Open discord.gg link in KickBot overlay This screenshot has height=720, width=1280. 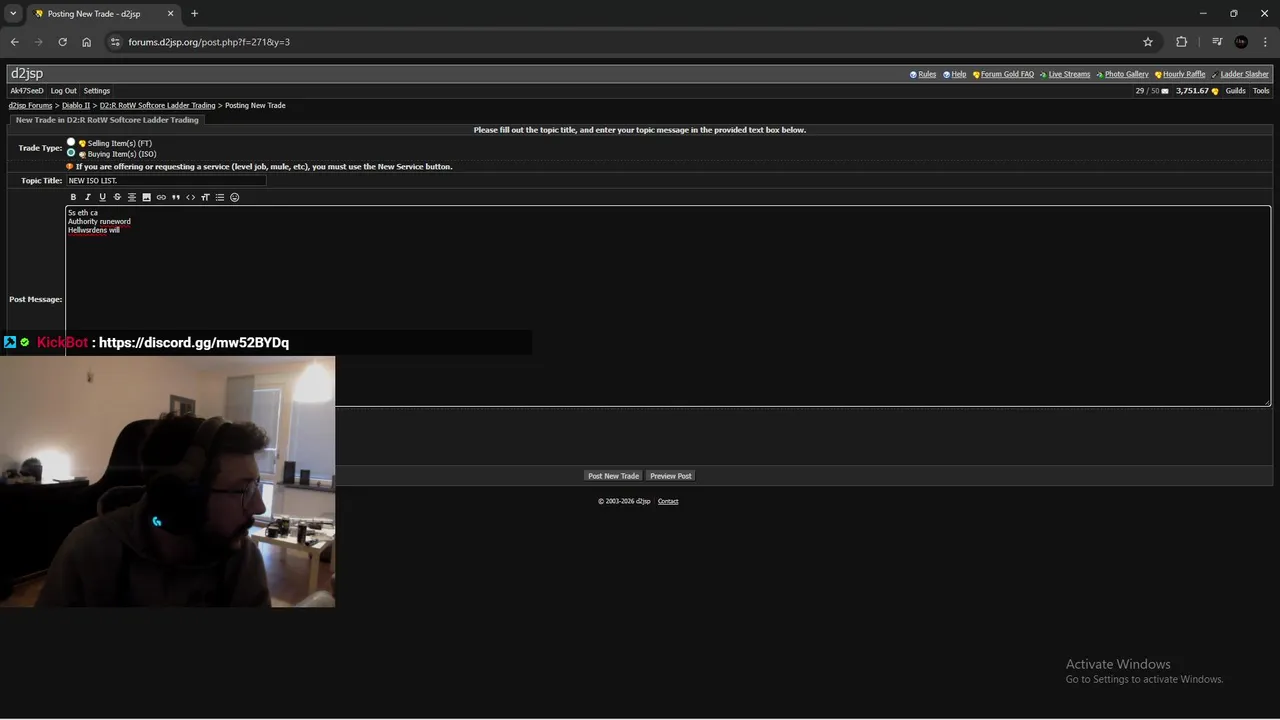194,342
